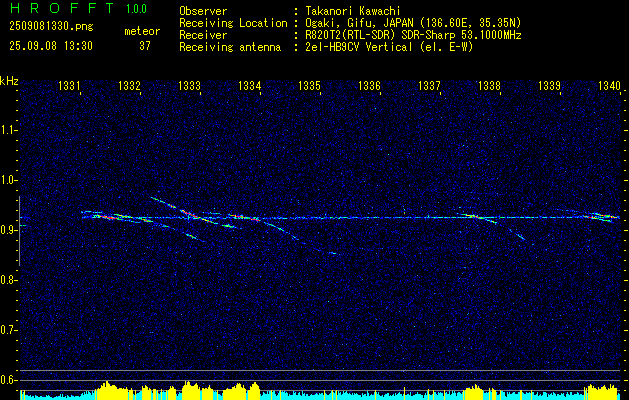This screenshot has height=400, width=629.
Task: Click the 1334 time axis label
Action: [x=250, y=85]
